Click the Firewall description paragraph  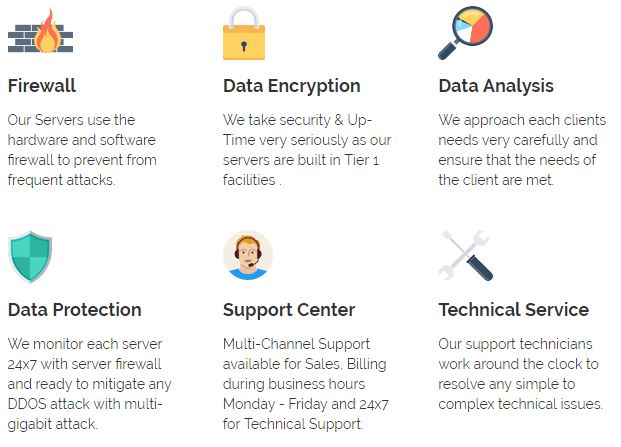82,150
